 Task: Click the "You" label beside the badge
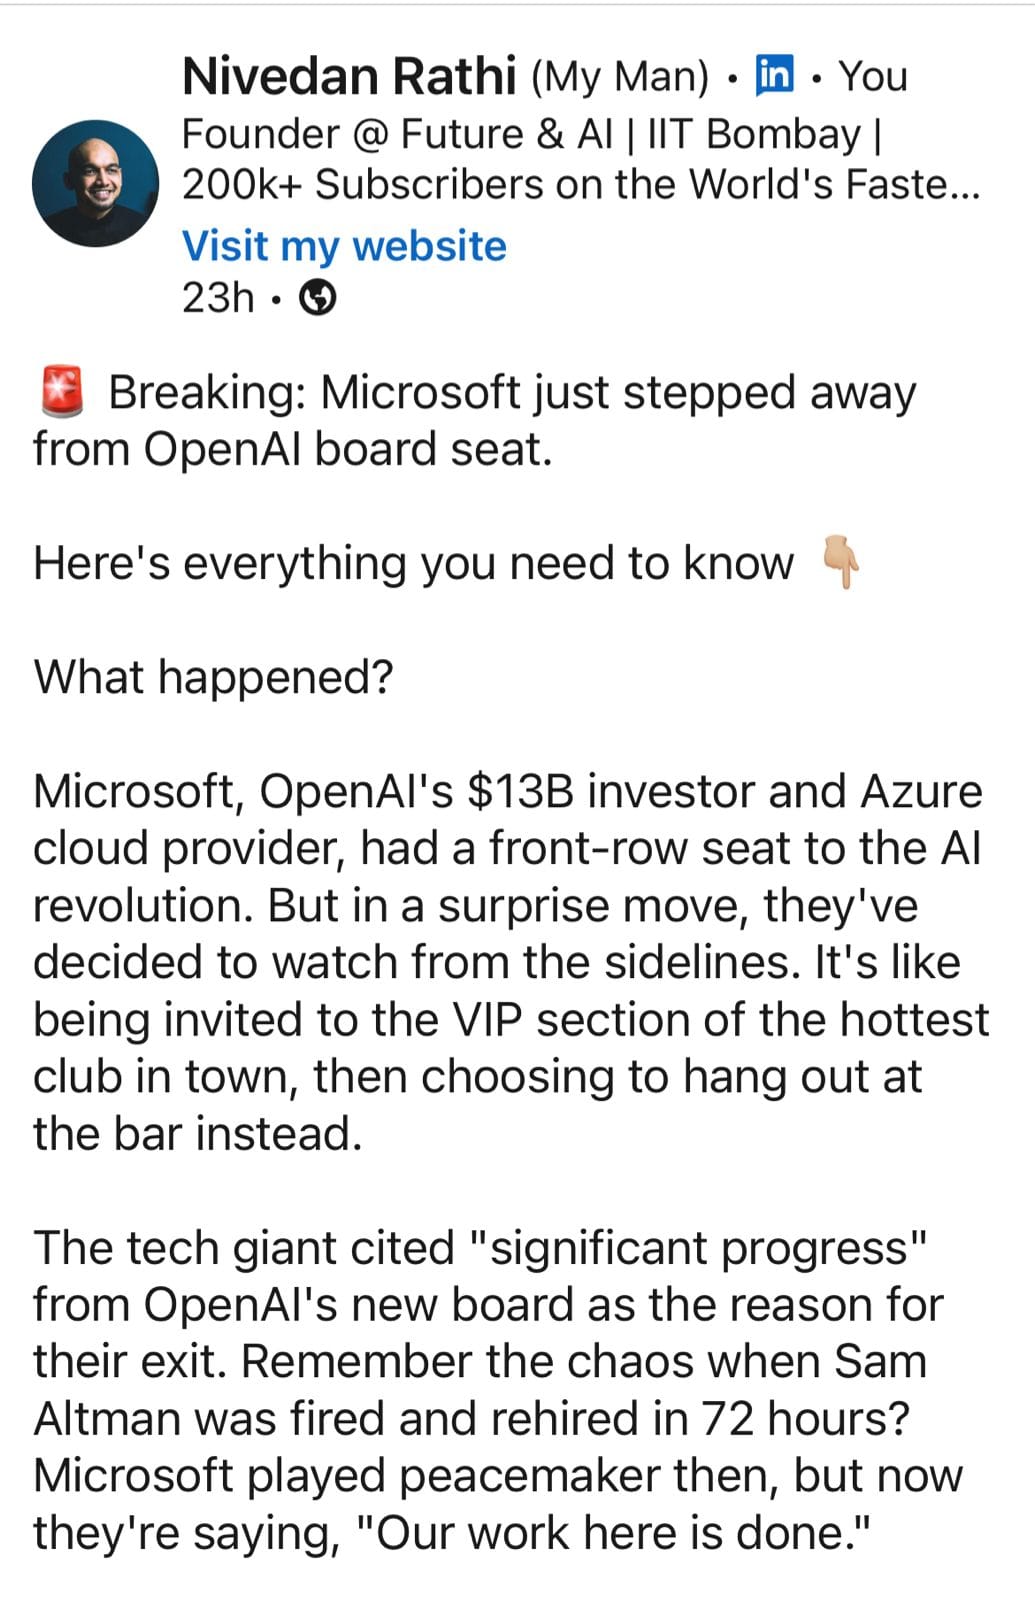872,76
